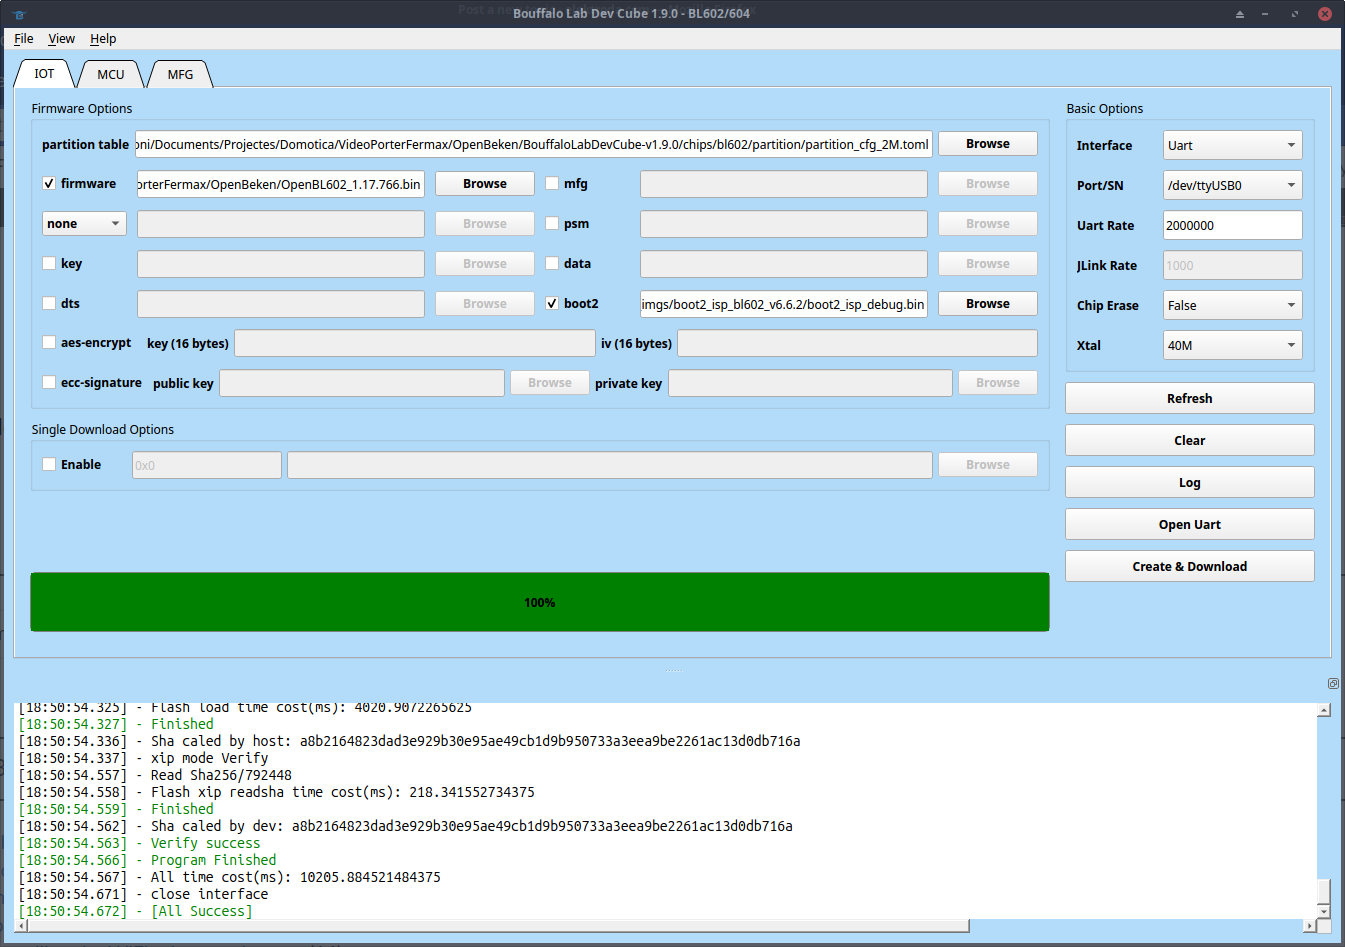The height and width of the screenshot is (947, 1345).
Task: Check the key checkbox
Action: (49, 263)
